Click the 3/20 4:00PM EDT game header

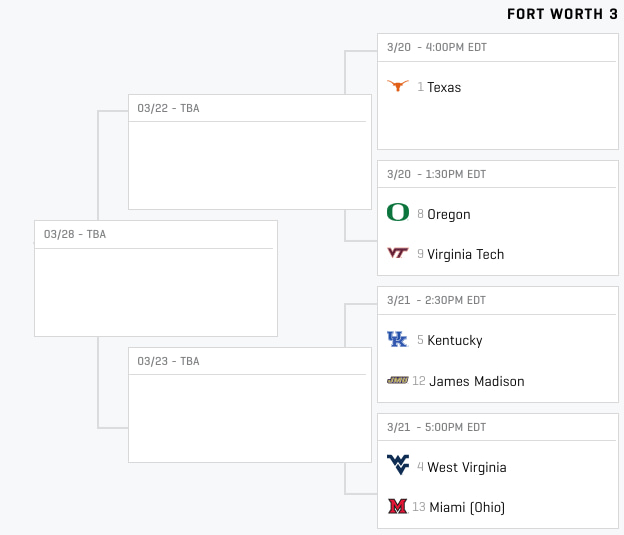pyautogui.click(x=437, y=47)
